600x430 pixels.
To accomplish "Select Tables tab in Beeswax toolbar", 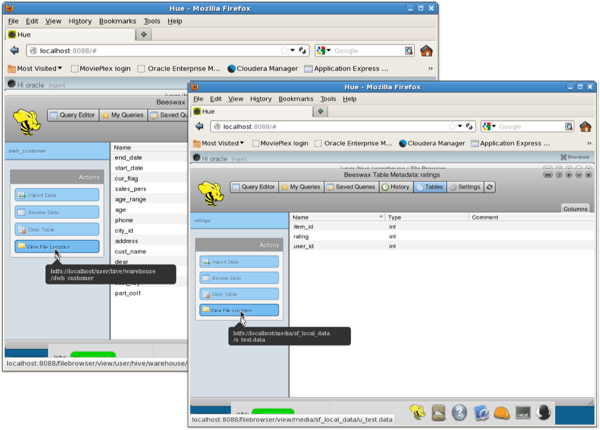I will [x=430, y=187].
